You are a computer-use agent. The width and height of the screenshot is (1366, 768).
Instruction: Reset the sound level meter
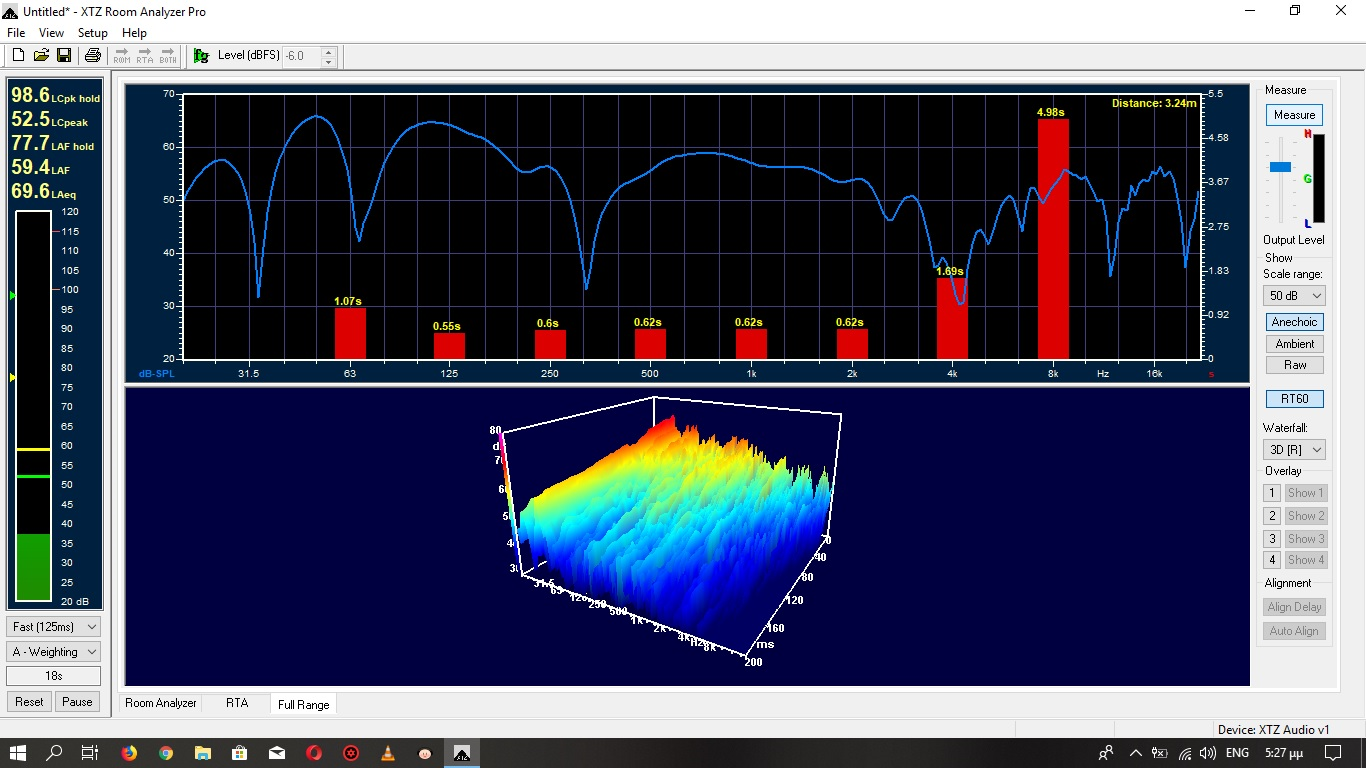pyautogui.click(x=29, y=702)
